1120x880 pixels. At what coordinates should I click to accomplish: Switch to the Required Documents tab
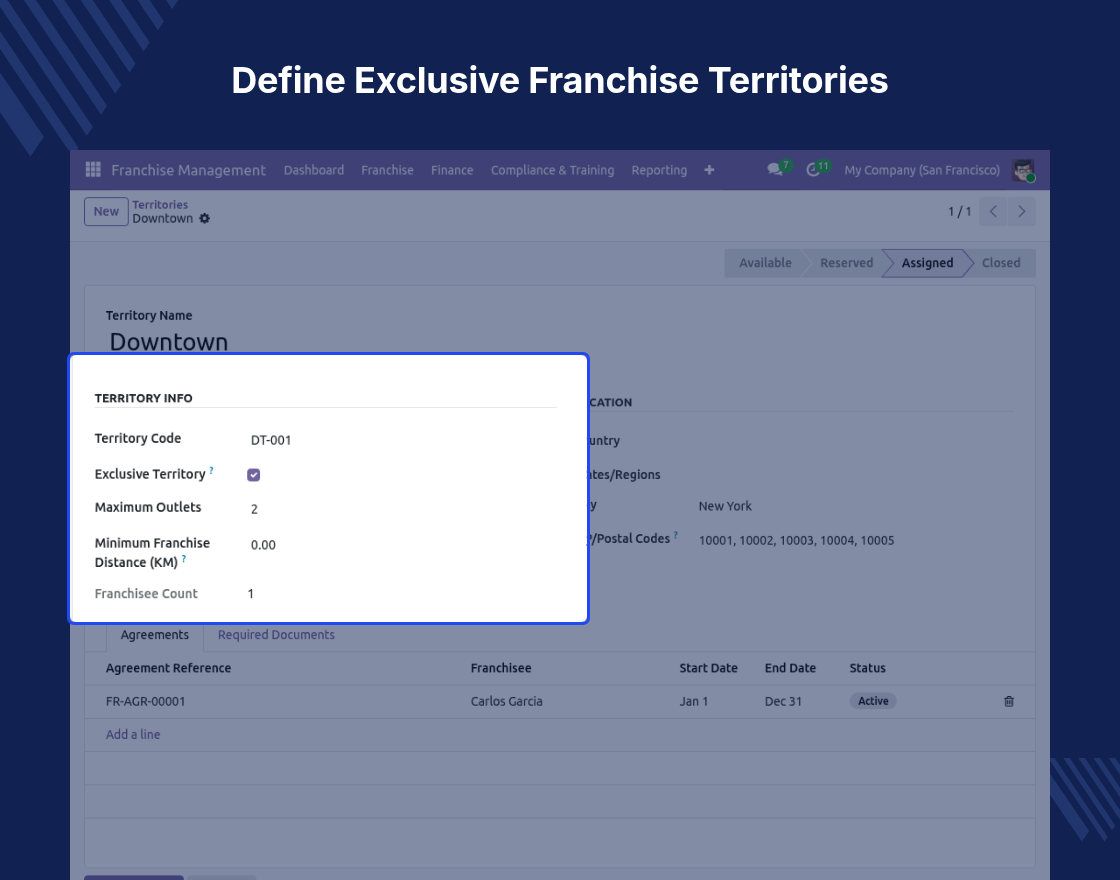[x=276, y=635]
